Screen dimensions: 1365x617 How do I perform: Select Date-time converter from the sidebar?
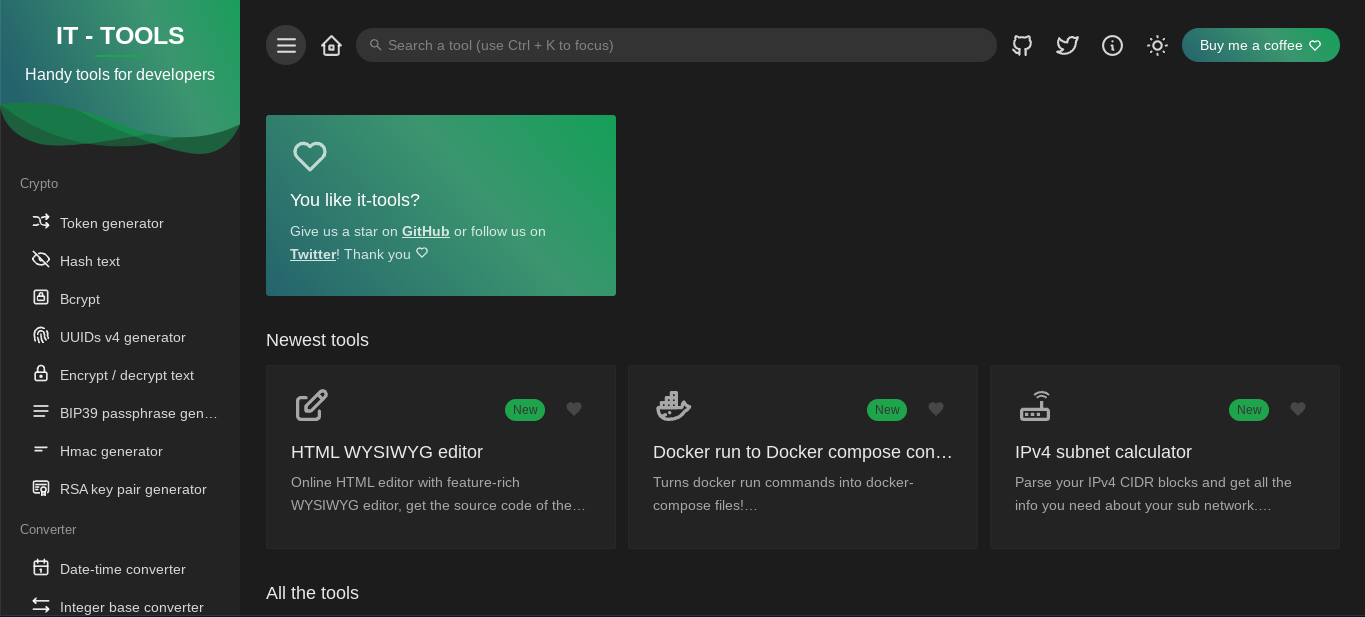(122, 569)
